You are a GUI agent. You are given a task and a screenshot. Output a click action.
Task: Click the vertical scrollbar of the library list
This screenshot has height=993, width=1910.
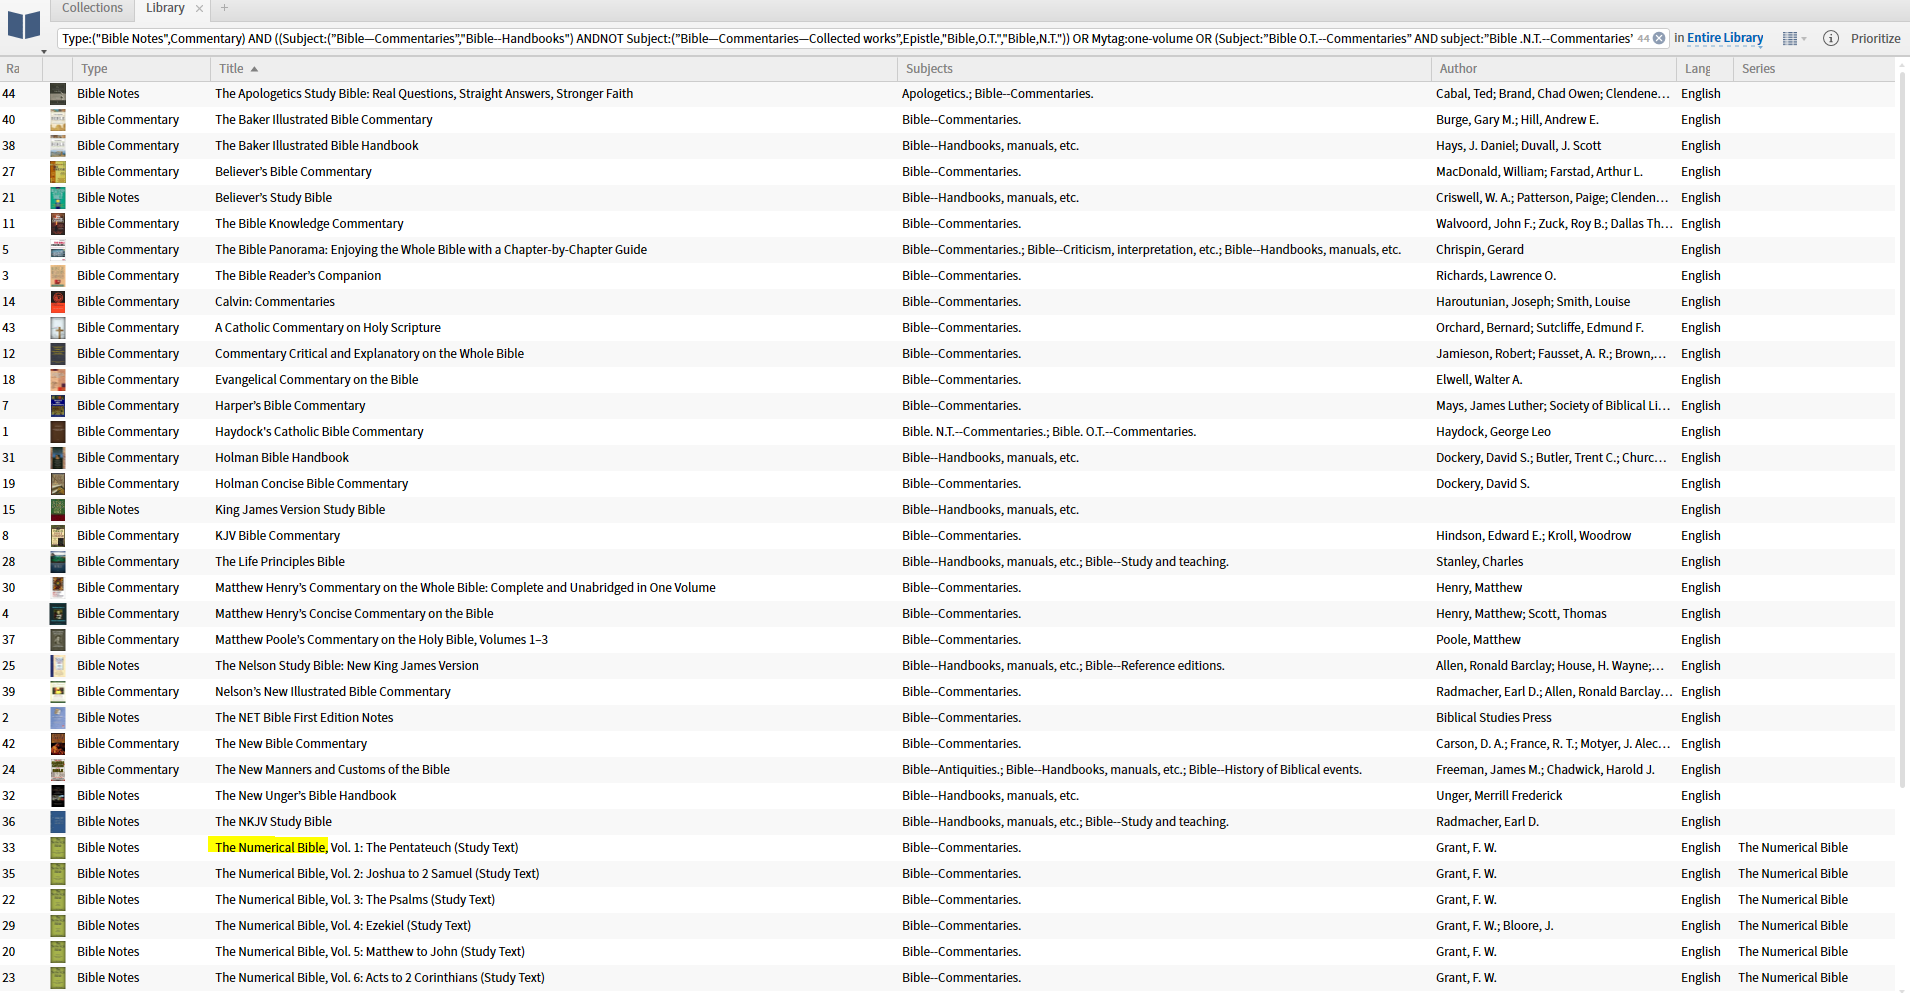point(1902,430)
